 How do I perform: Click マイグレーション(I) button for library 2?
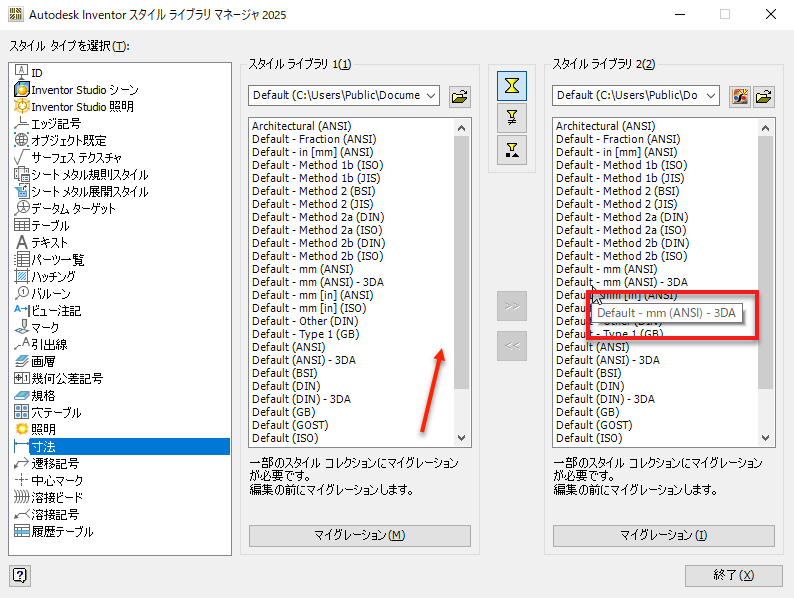tap(663, 535)
